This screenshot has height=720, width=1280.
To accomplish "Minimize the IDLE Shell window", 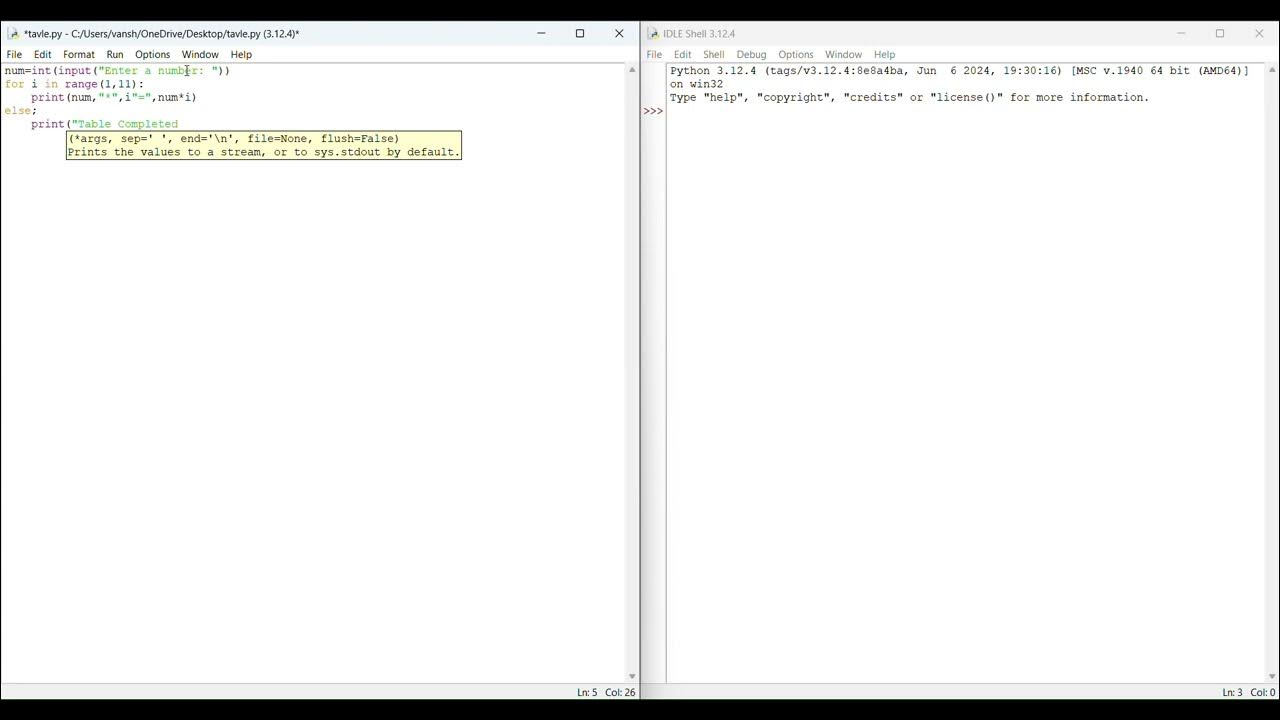I will point(1181,33).
